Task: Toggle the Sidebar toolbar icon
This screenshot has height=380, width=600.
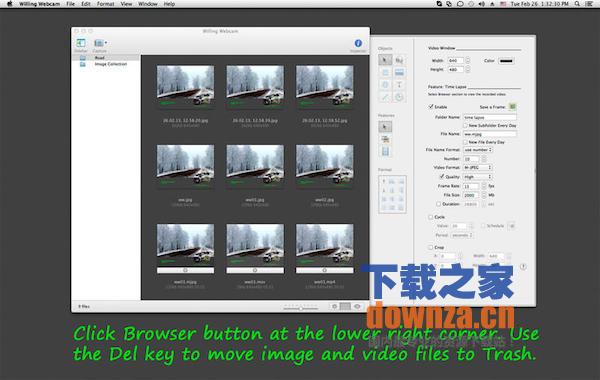Action: tap(81, 43)
